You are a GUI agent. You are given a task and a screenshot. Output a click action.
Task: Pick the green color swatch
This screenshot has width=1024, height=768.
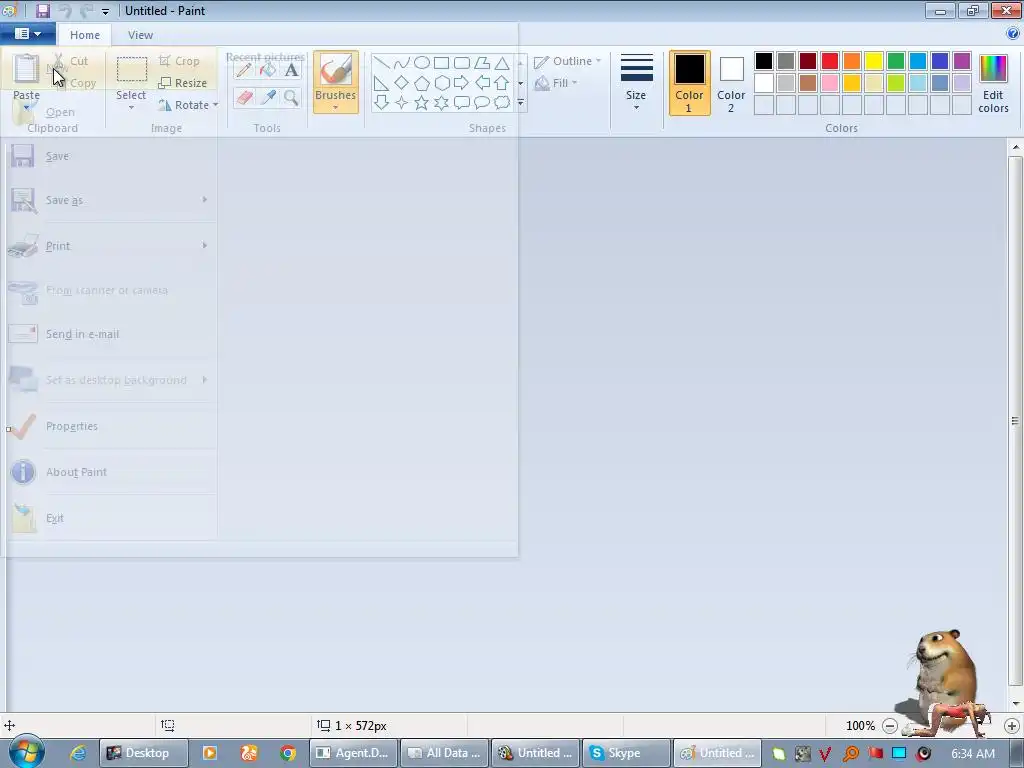click(x=896, y=61)
